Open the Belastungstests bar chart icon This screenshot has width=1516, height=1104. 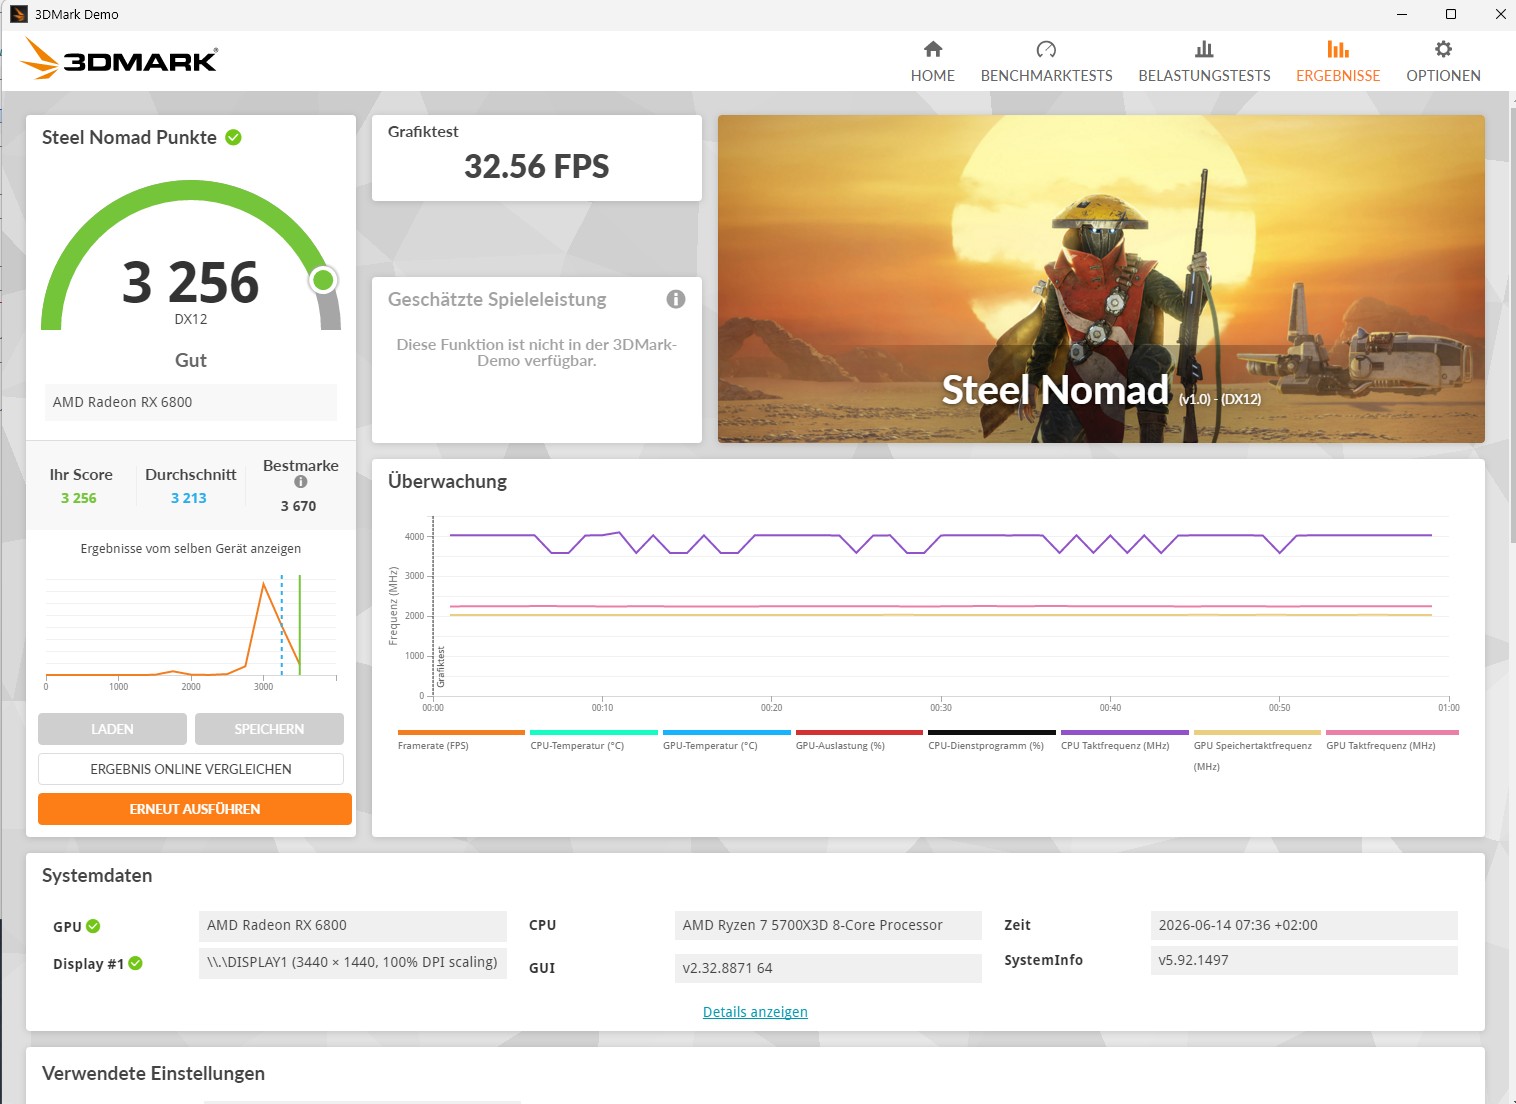(x=1204, y=49)
